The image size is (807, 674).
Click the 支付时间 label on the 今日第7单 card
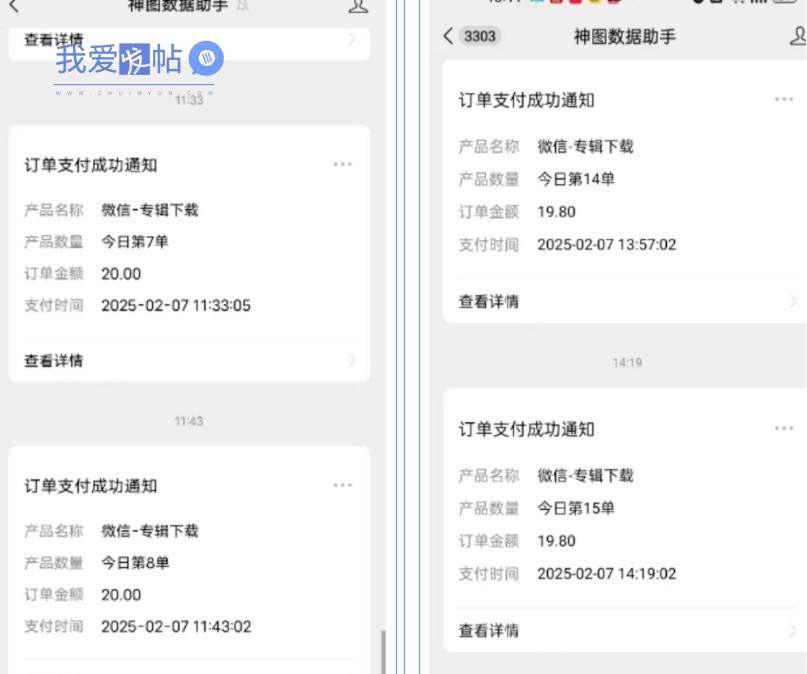coord(54,306)
